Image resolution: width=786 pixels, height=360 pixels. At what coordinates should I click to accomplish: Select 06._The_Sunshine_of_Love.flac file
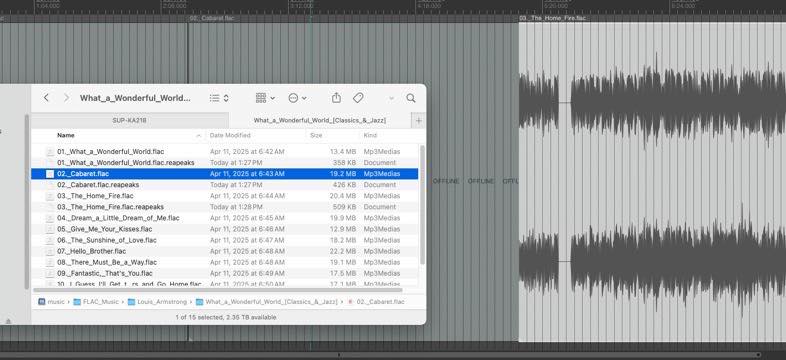pyautogui.click(x=225, y=240)
